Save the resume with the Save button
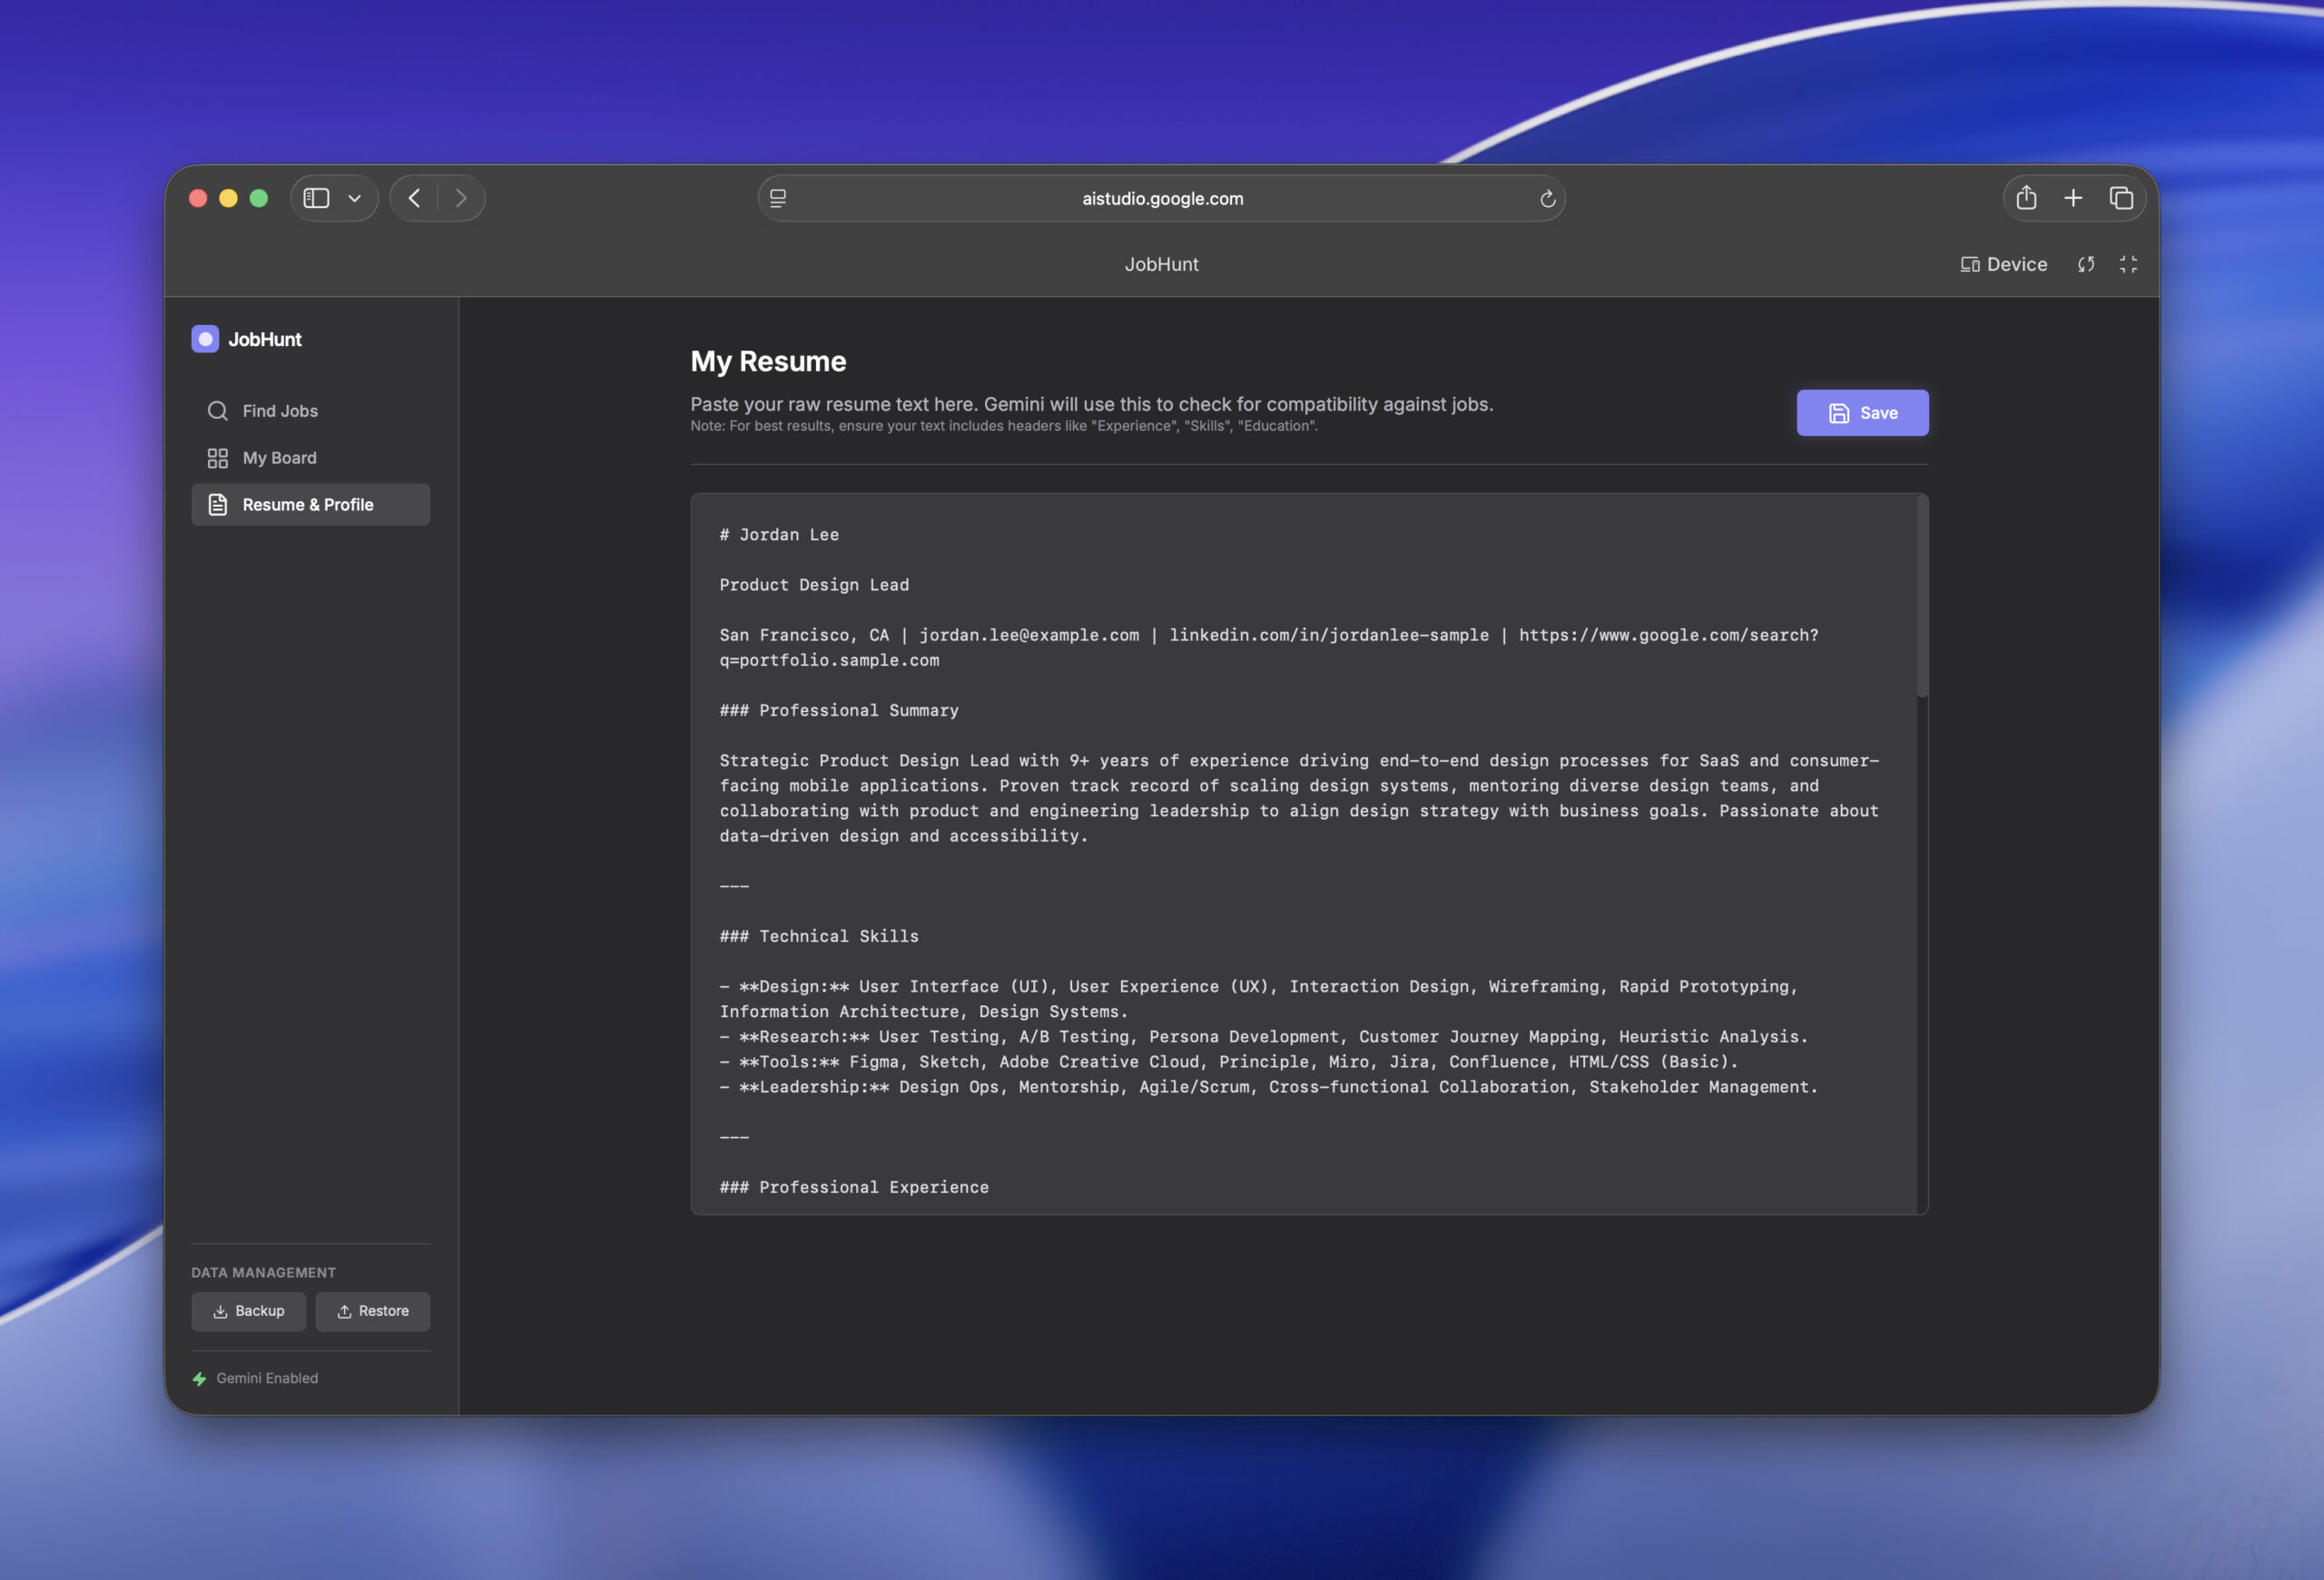Viewport: 2324px width, 1580px height. click(x=1861, y=413)
